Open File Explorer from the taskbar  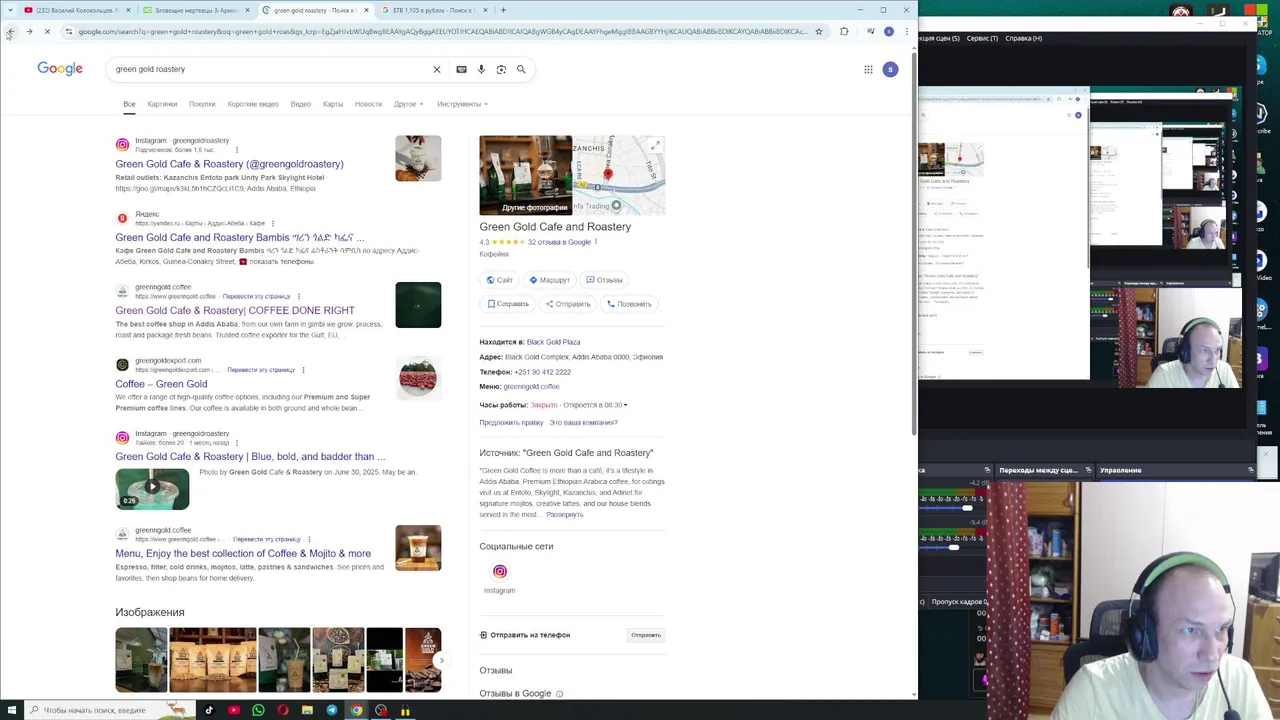click(x=307, y=710)
